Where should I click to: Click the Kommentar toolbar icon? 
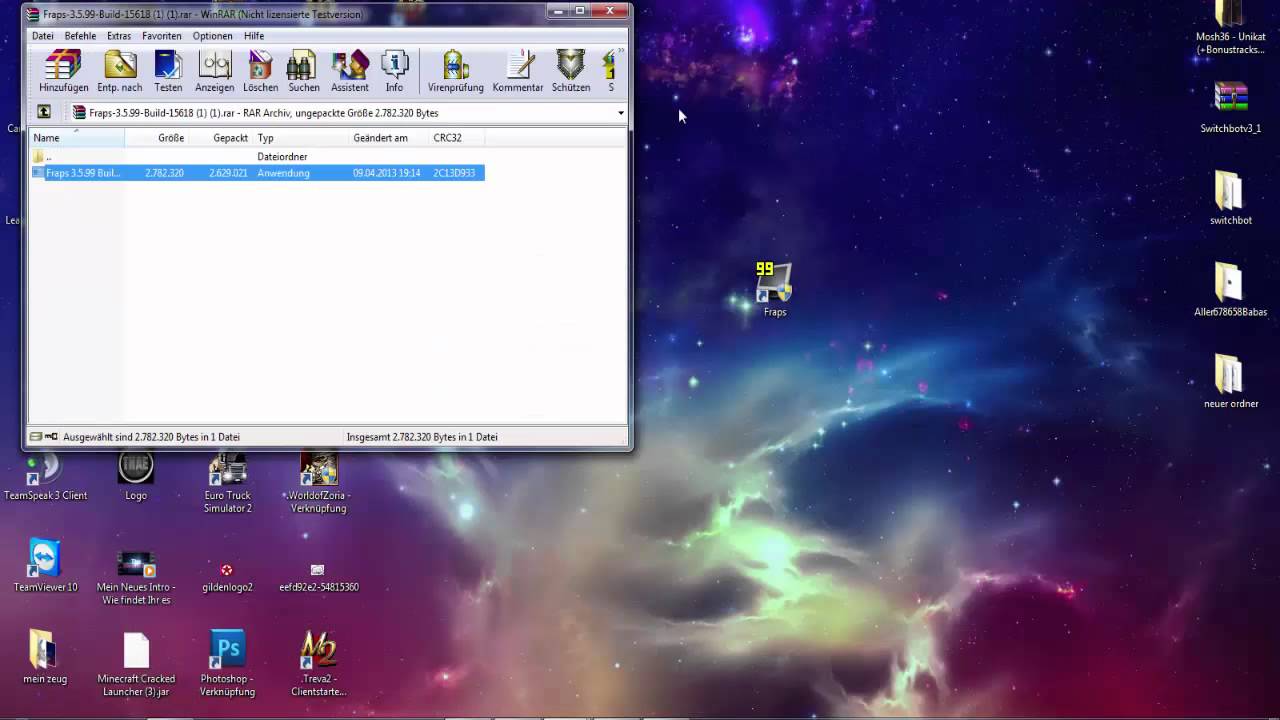click(518, 71)
